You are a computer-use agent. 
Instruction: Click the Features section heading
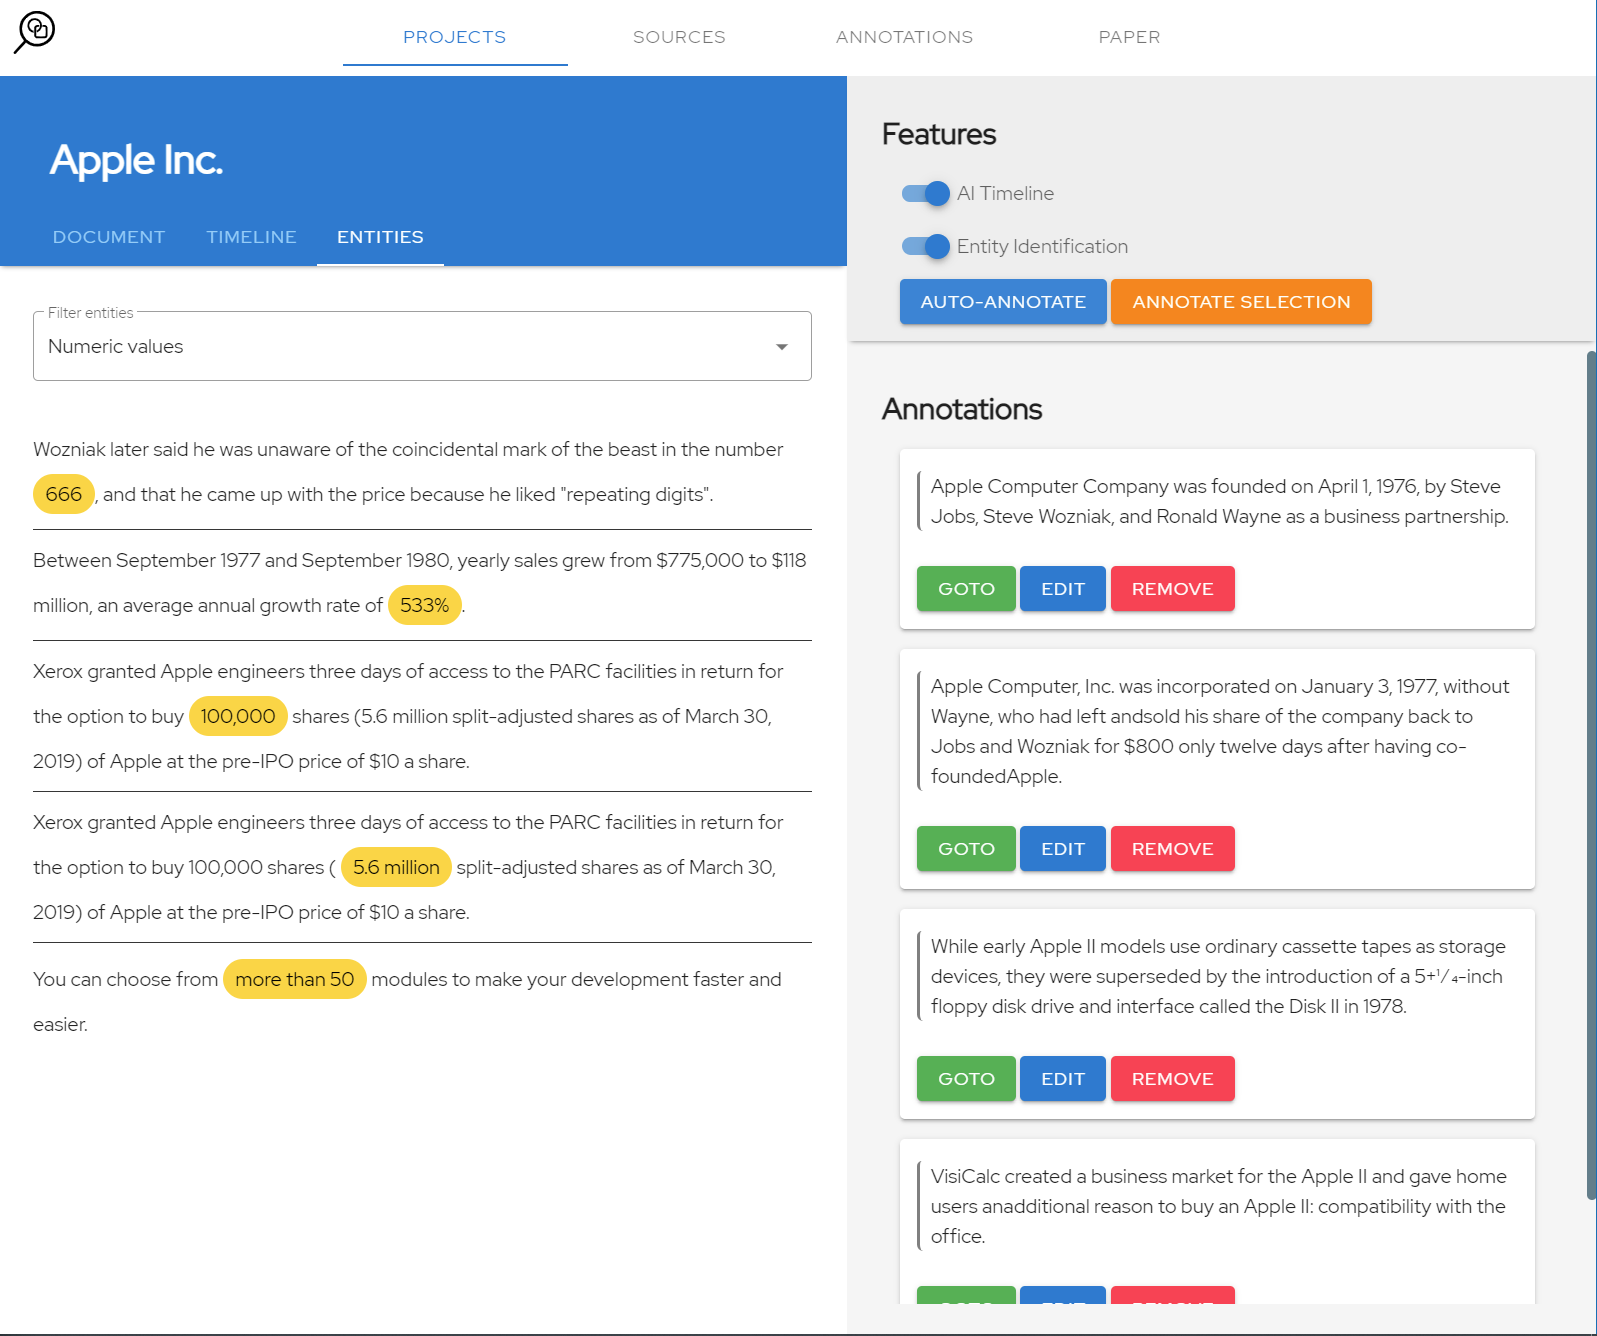tap(939, 134)
